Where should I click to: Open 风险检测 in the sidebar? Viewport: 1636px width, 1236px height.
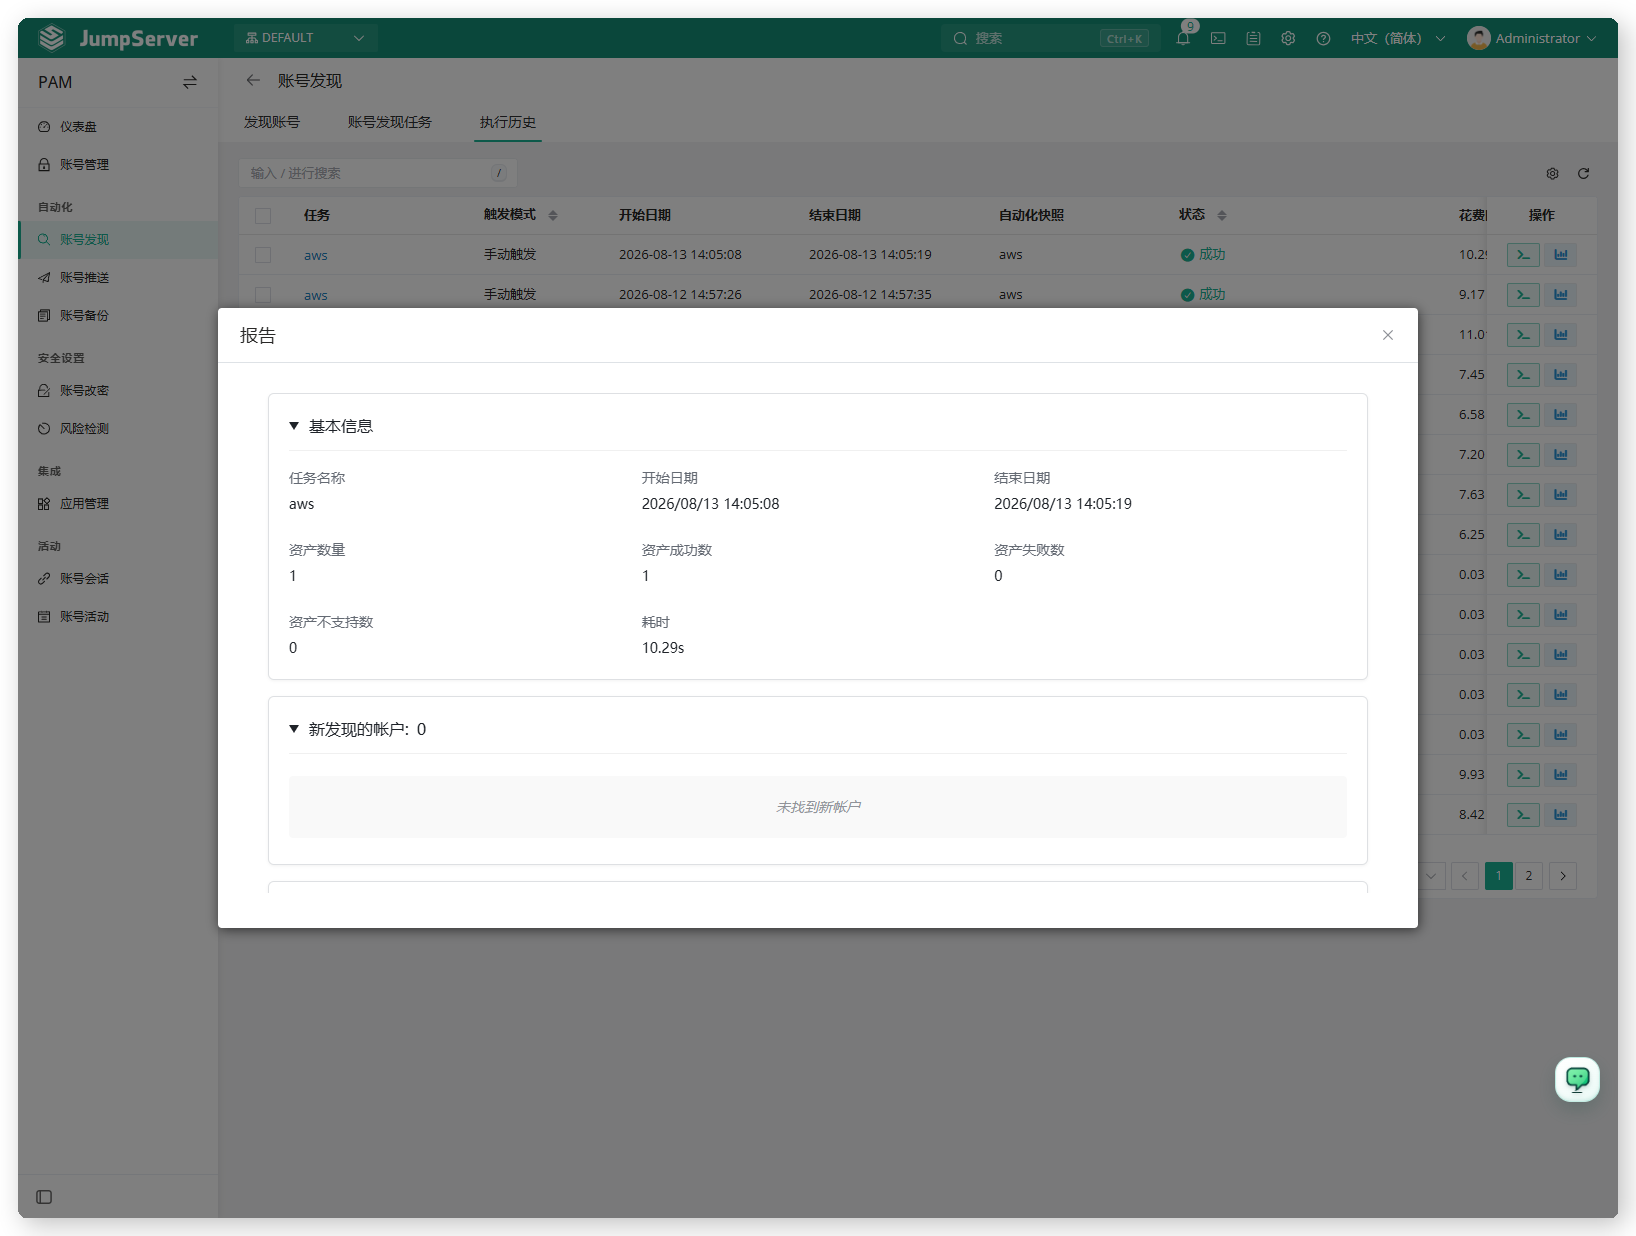(x=118, y=429)
